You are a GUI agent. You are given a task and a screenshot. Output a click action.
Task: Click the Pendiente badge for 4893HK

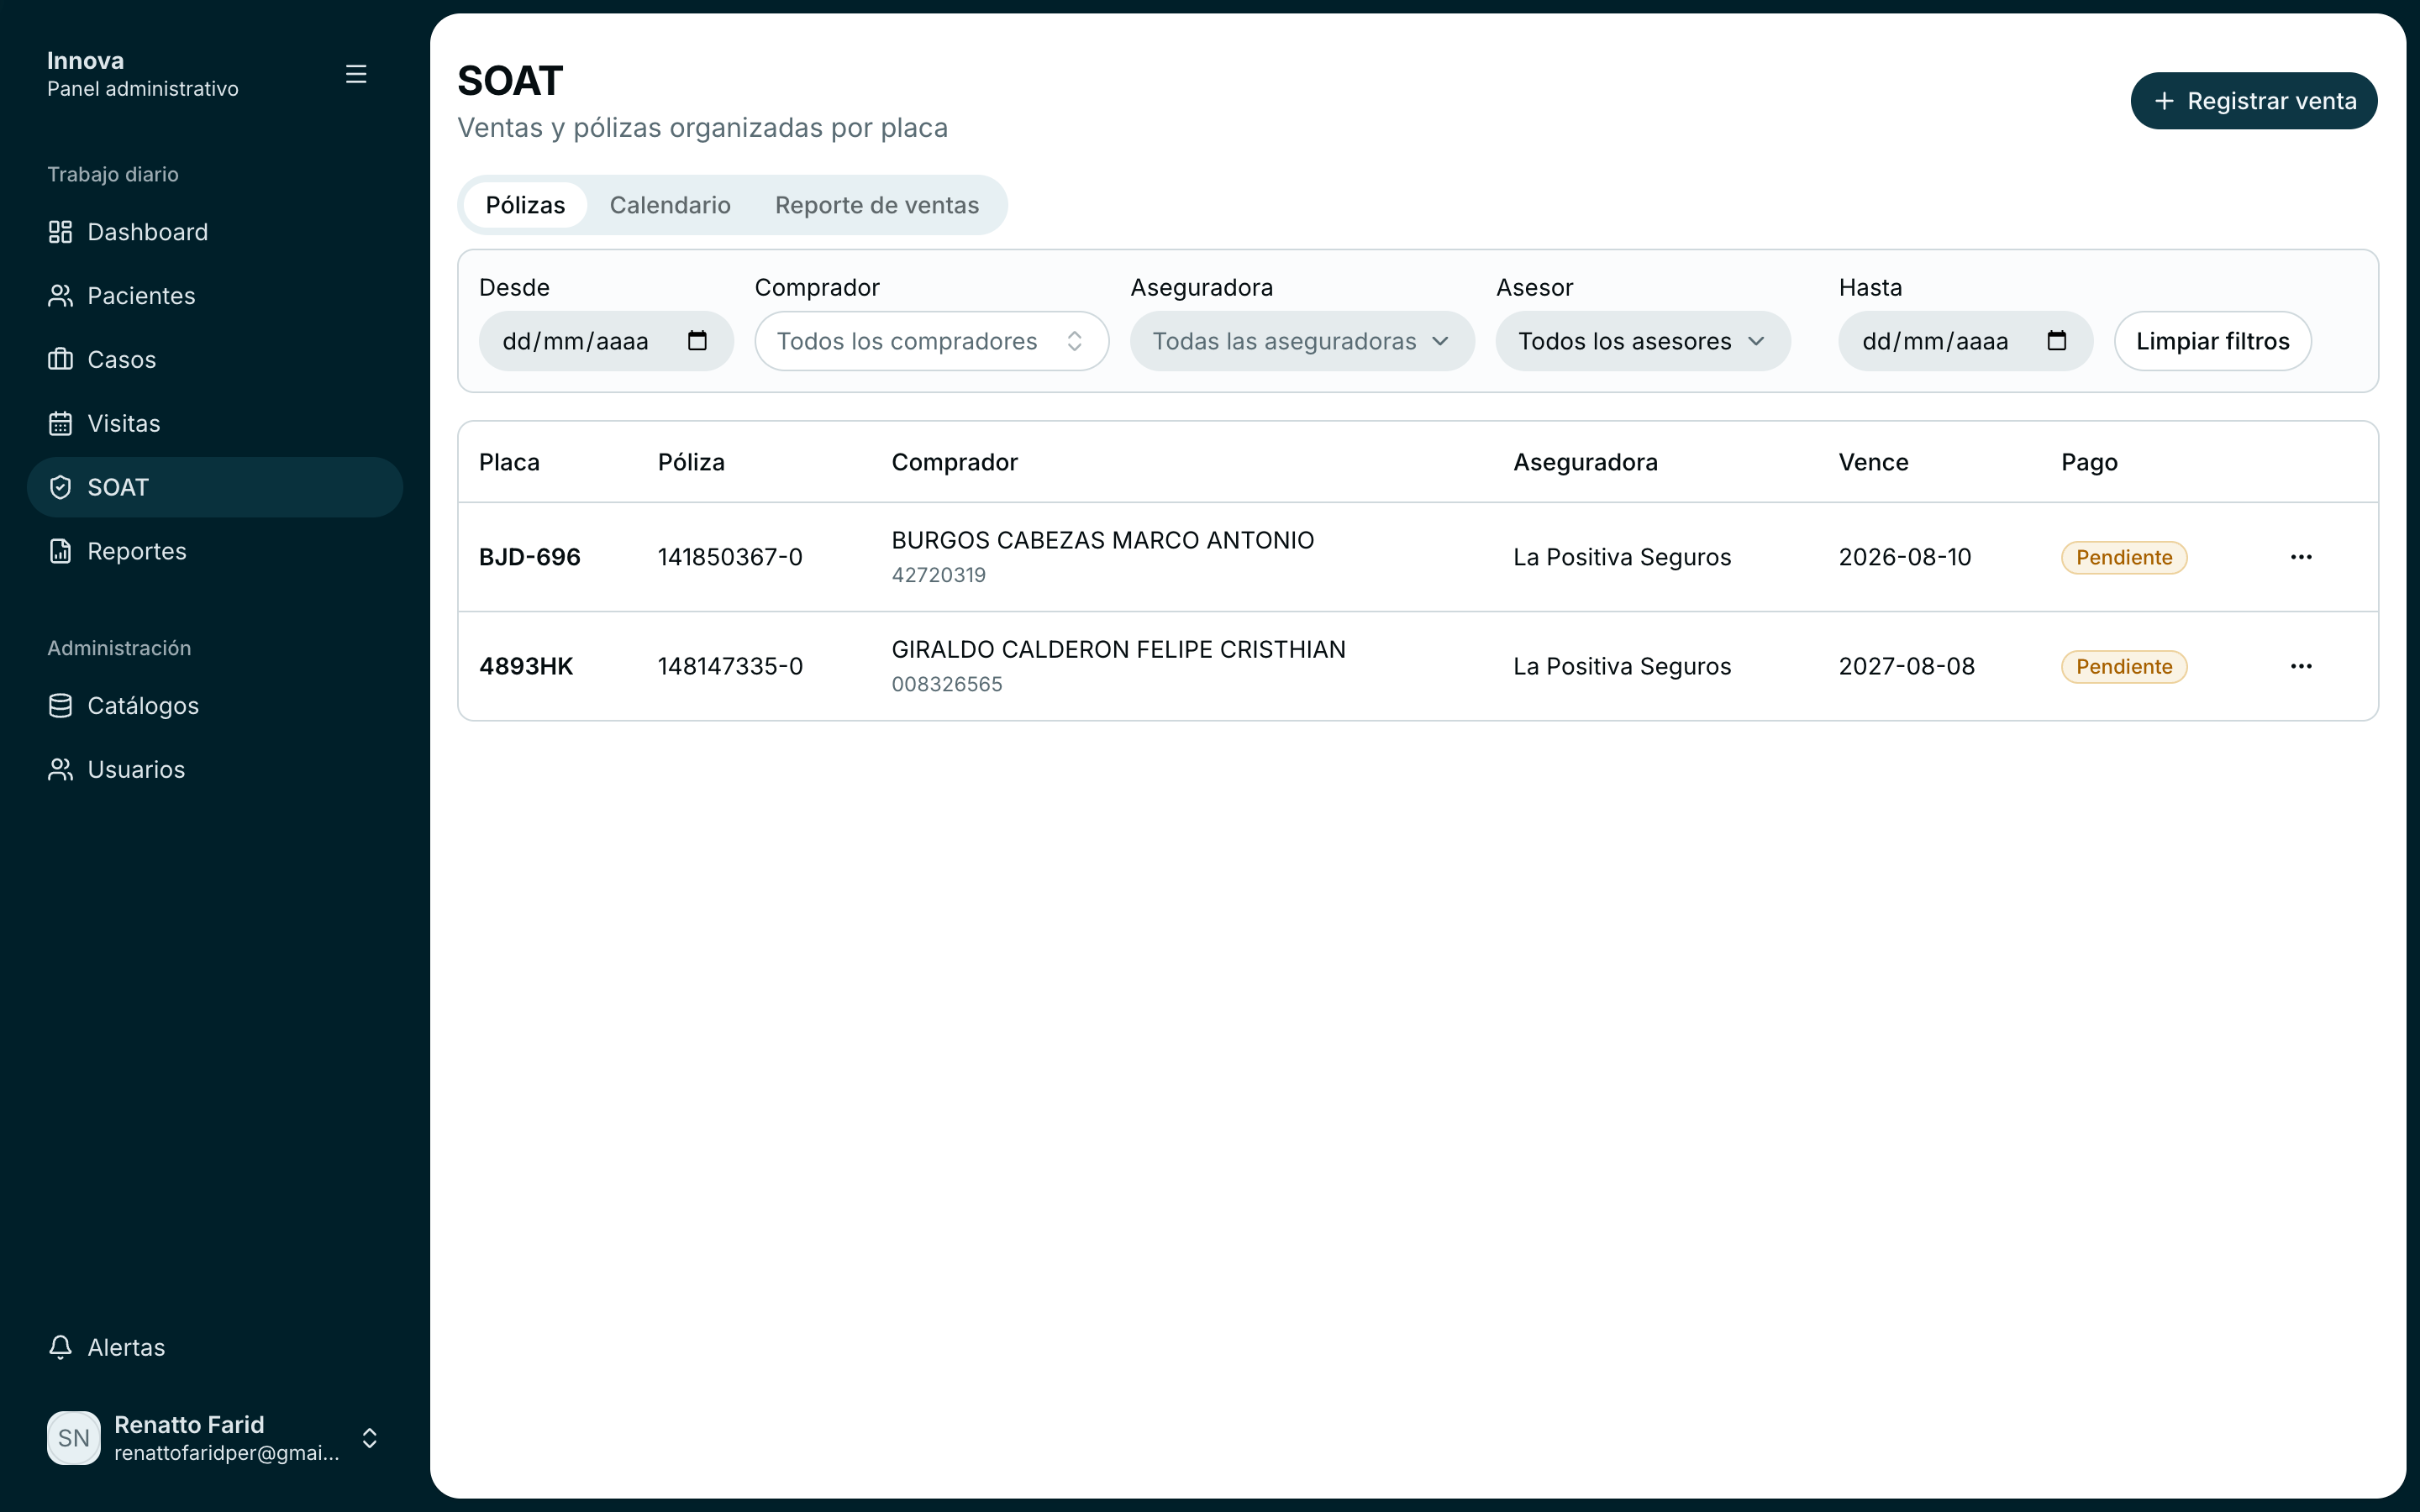pyautogui.click(x=2124, y=666)
